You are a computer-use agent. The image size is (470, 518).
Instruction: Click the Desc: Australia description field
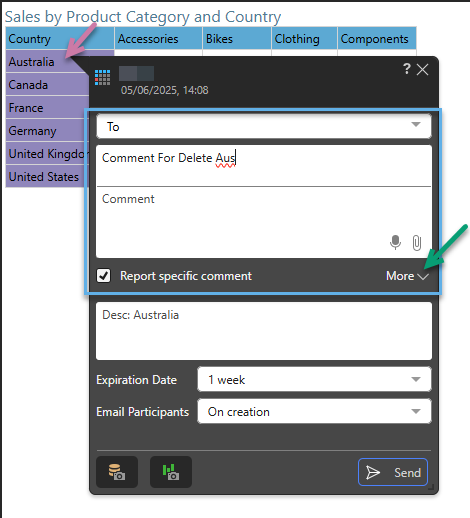(x=264, y=331)
